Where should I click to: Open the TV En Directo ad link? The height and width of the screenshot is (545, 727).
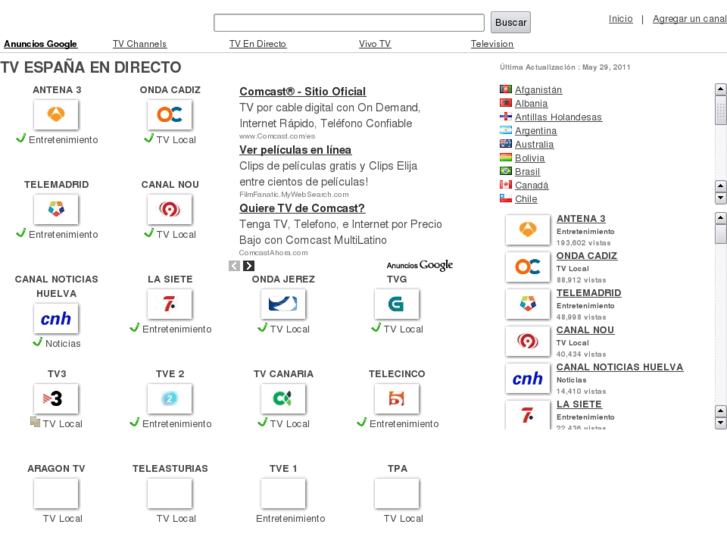[x=258, y=44]
